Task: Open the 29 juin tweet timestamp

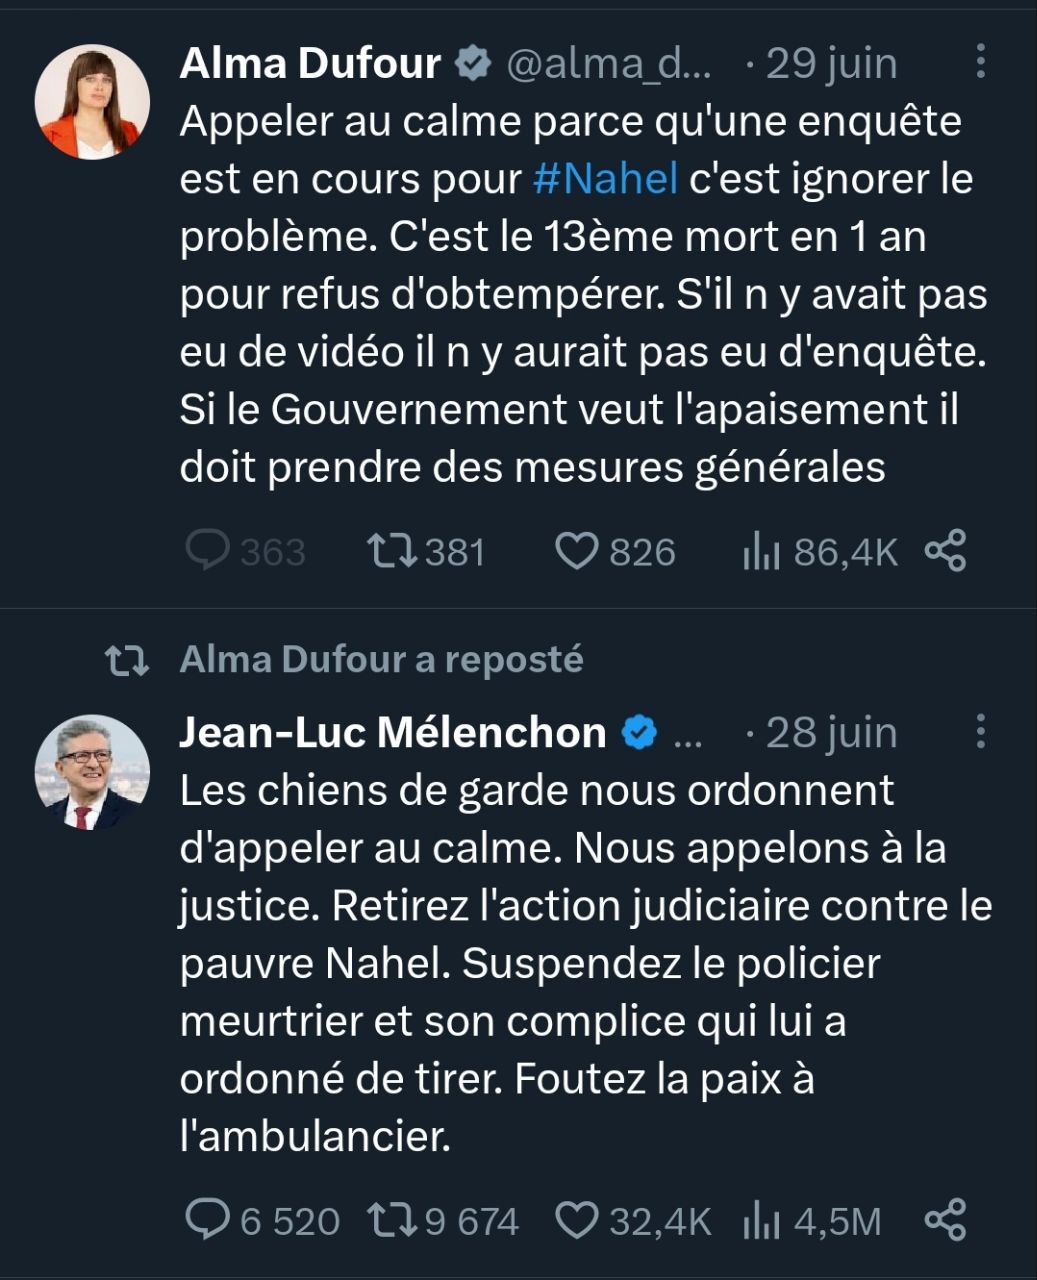Action: click(x=831, y=64)
